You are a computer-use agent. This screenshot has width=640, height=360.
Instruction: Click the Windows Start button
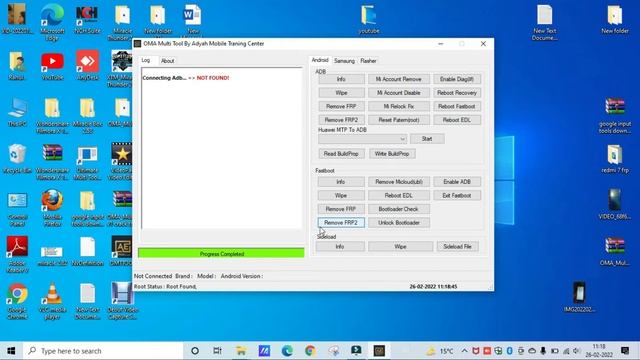11,351
